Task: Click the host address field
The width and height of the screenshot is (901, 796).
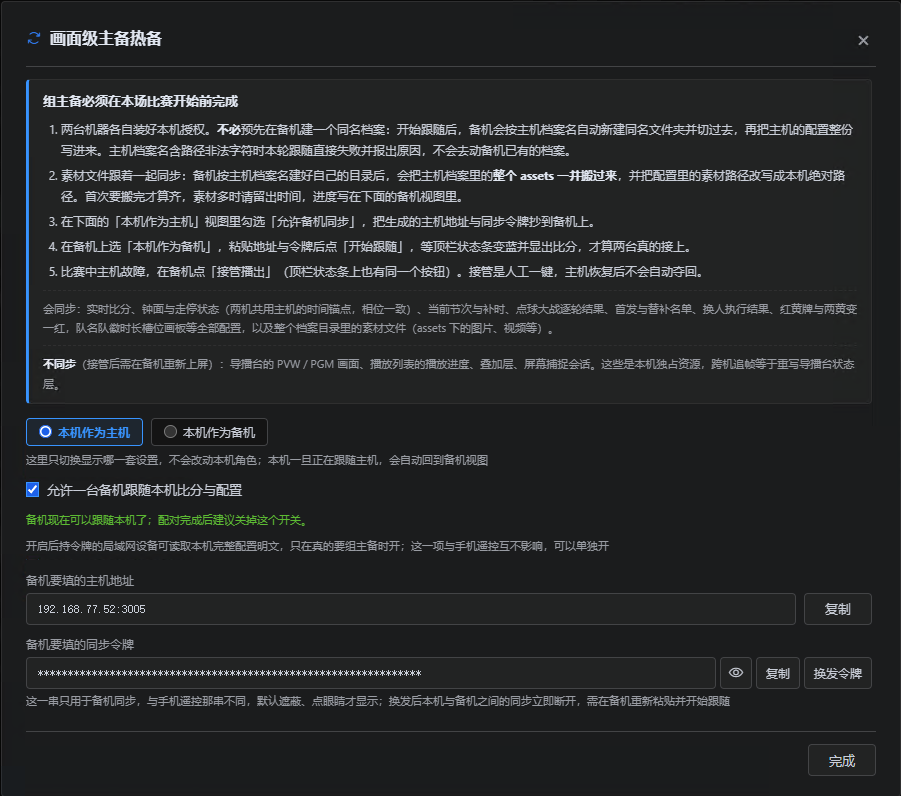Action: pyautogui.click(x=410, y=609)
